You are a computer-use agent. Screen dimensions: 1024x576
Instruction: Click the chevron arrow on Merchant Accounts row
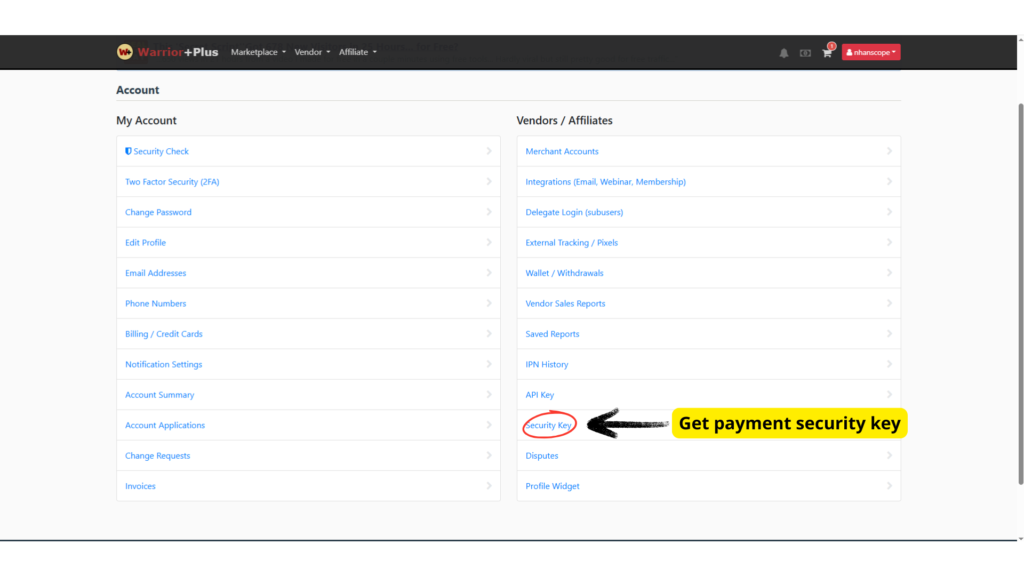[889, 151]
